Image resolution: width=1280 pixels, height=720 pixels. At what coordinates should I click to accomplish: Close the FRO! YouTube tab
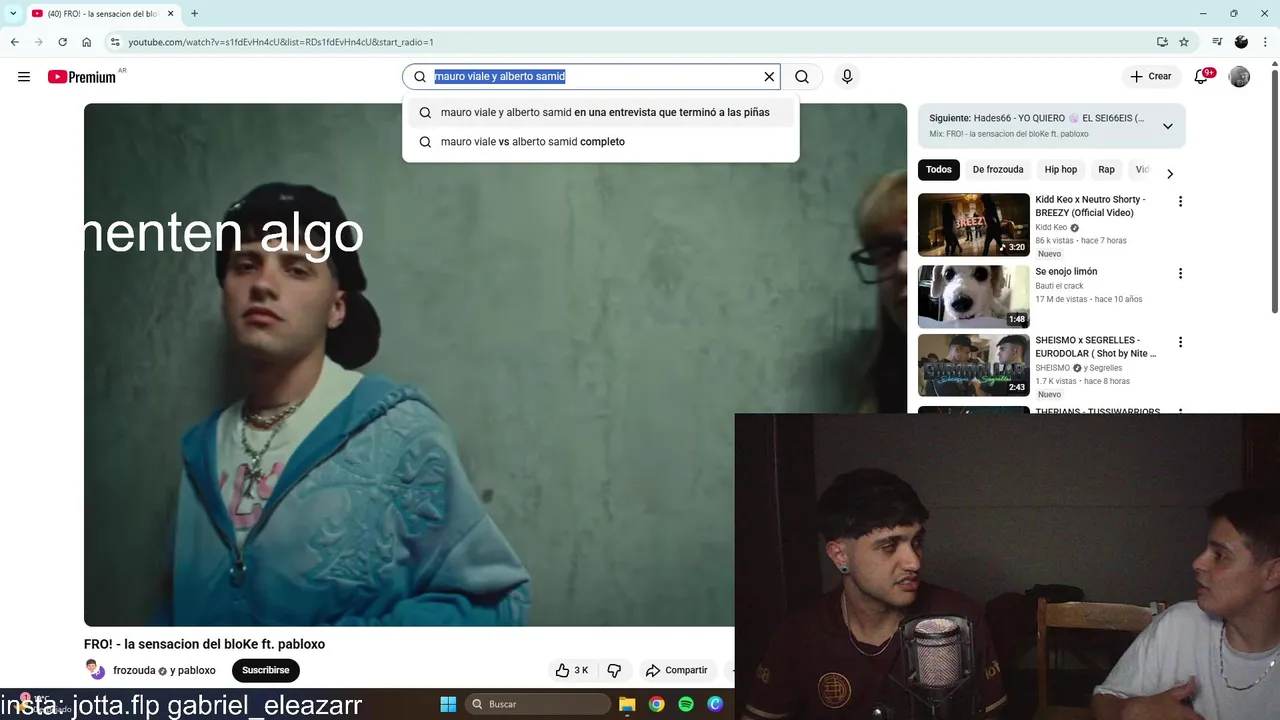(171, 14)
